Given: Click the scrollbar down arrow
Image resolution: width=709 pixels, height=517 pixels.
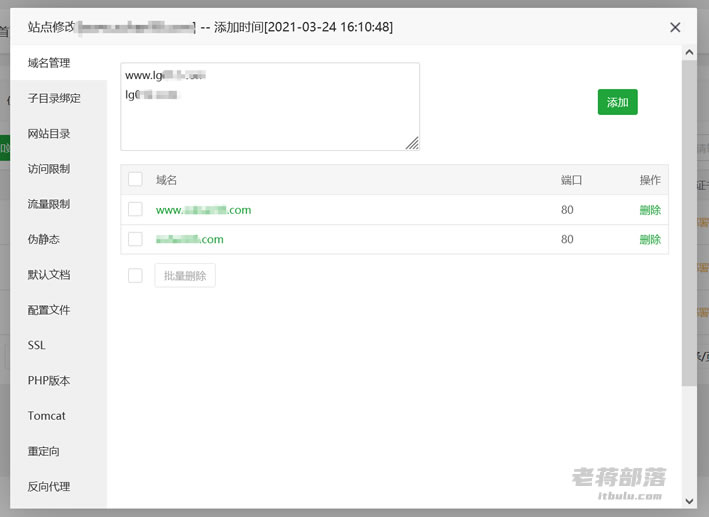Looking at the screenshot, I should point(689,500).
